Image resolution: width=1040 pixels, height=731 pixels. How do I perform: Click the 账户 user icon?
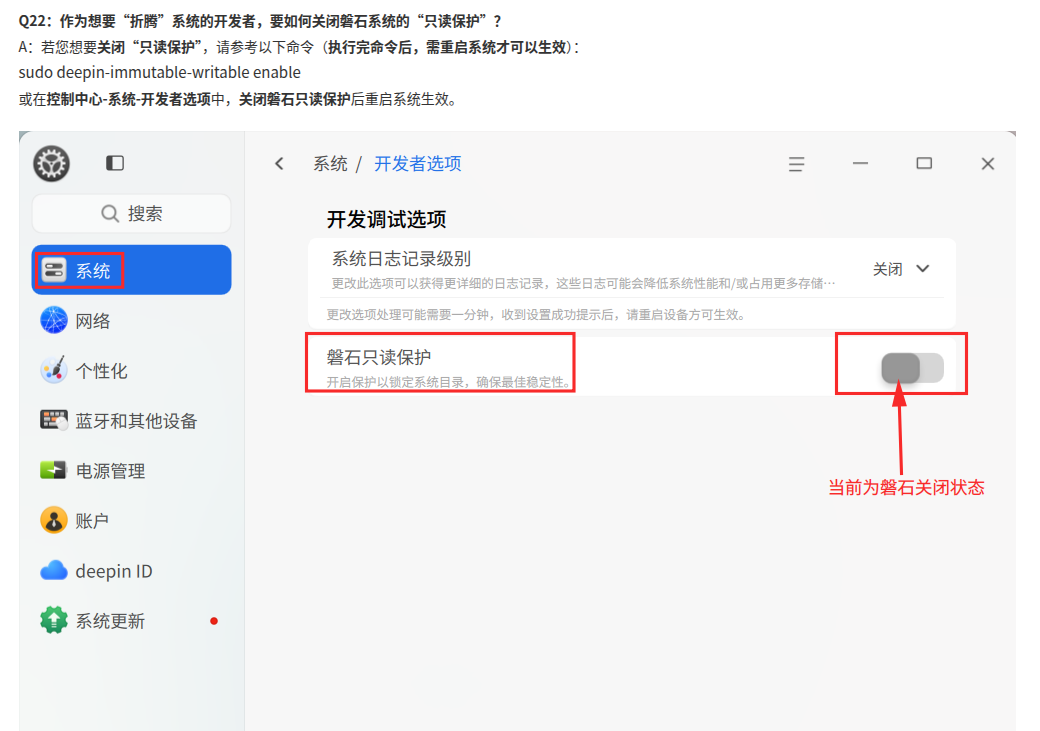pyautogui.click(x=54, y=521)
